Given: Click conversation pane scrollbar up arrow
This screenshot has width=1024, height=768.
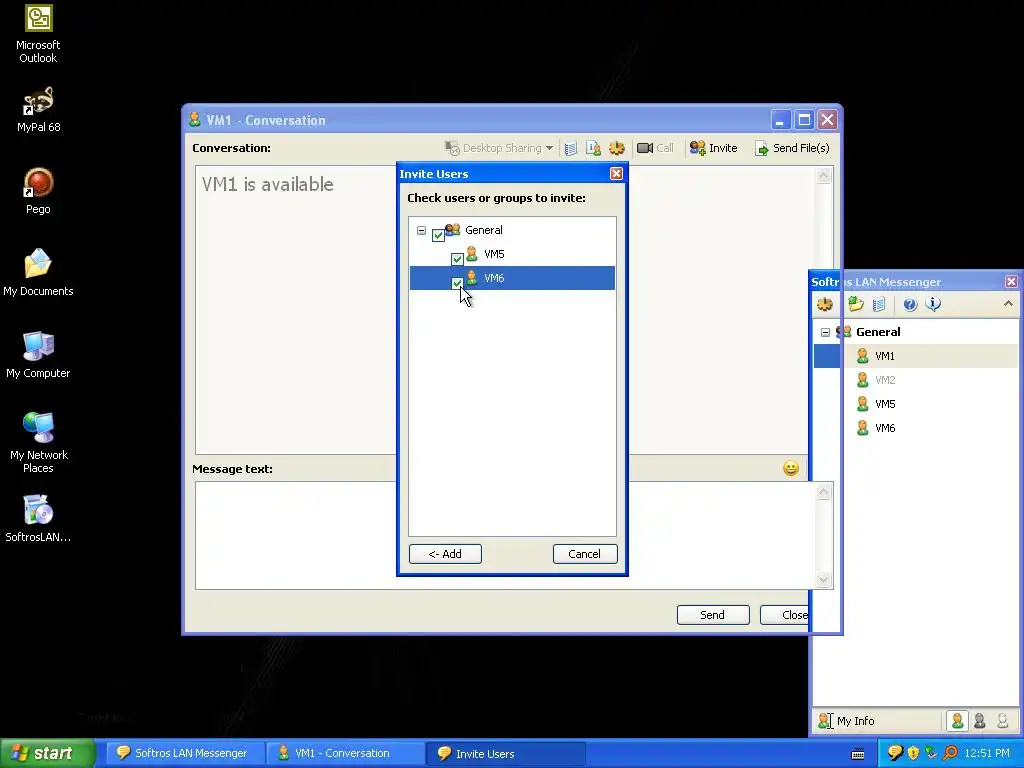Looking at the screenshot, I should 824,176.
